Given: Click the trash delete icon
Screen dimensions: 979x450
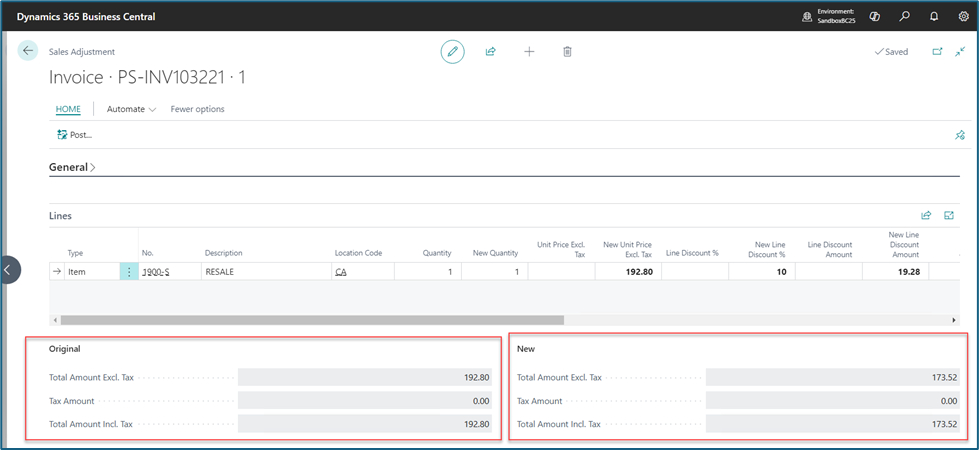Looking at the screenshot, I should pos(567,52).
